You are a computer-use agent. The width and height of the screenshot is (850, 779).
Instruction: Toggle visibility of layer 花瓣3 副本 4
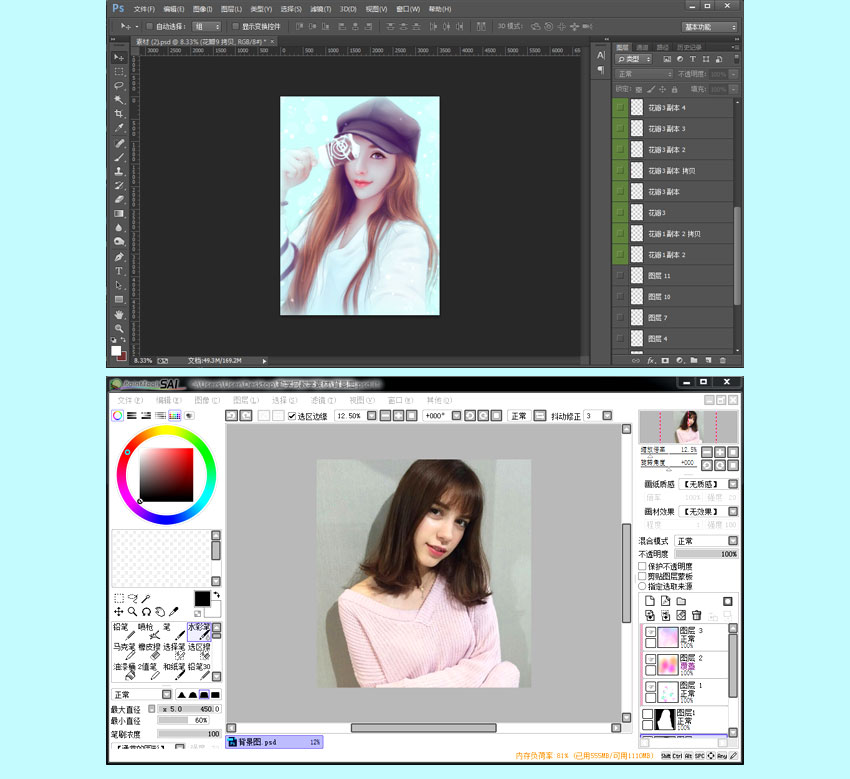[x=620, y=108]
